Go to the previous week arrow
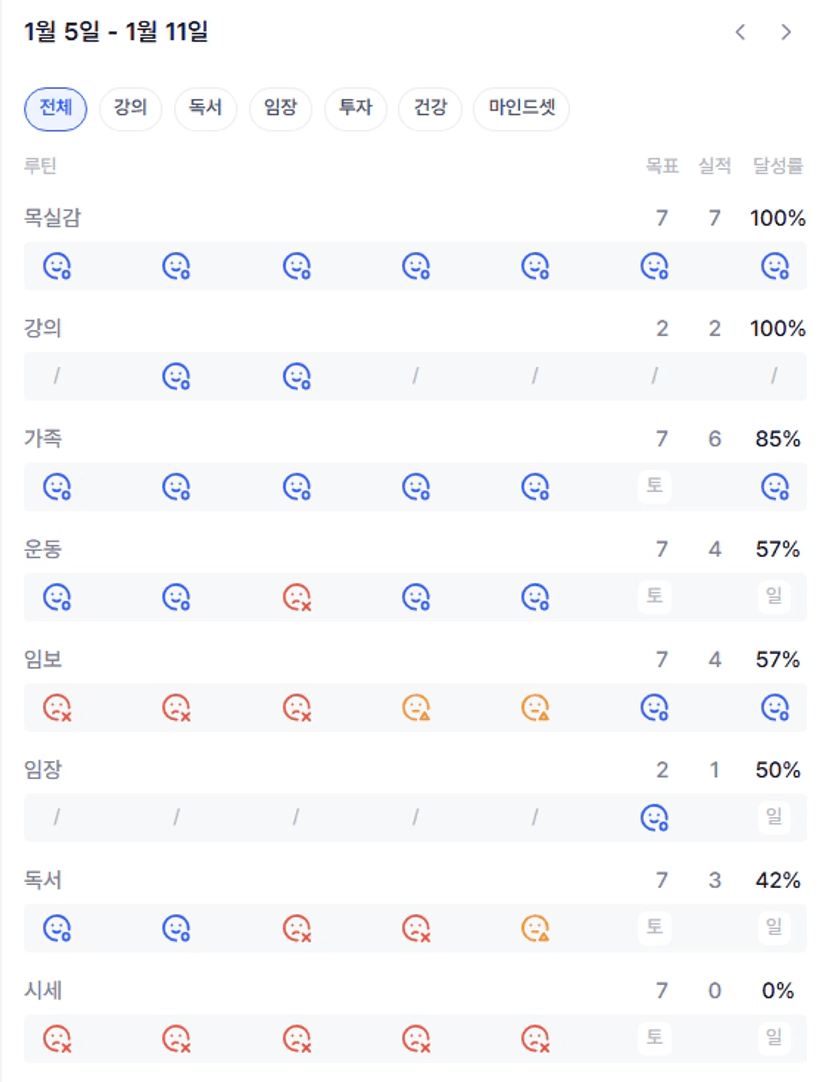The image size is (827, 1082). click(x=740, y=32)
